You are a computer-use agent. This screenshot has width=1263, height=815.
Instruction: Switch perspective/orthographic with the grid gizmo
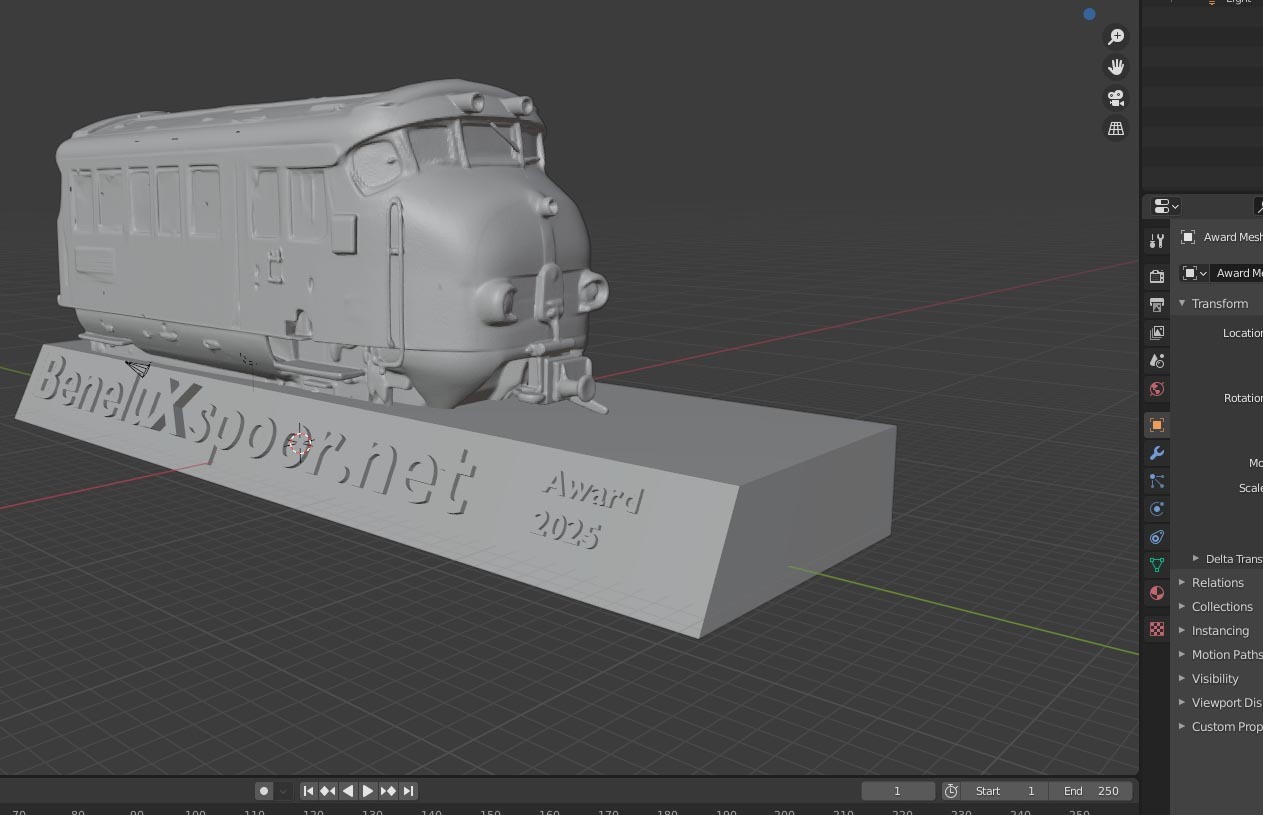[x=1115, y=128]
